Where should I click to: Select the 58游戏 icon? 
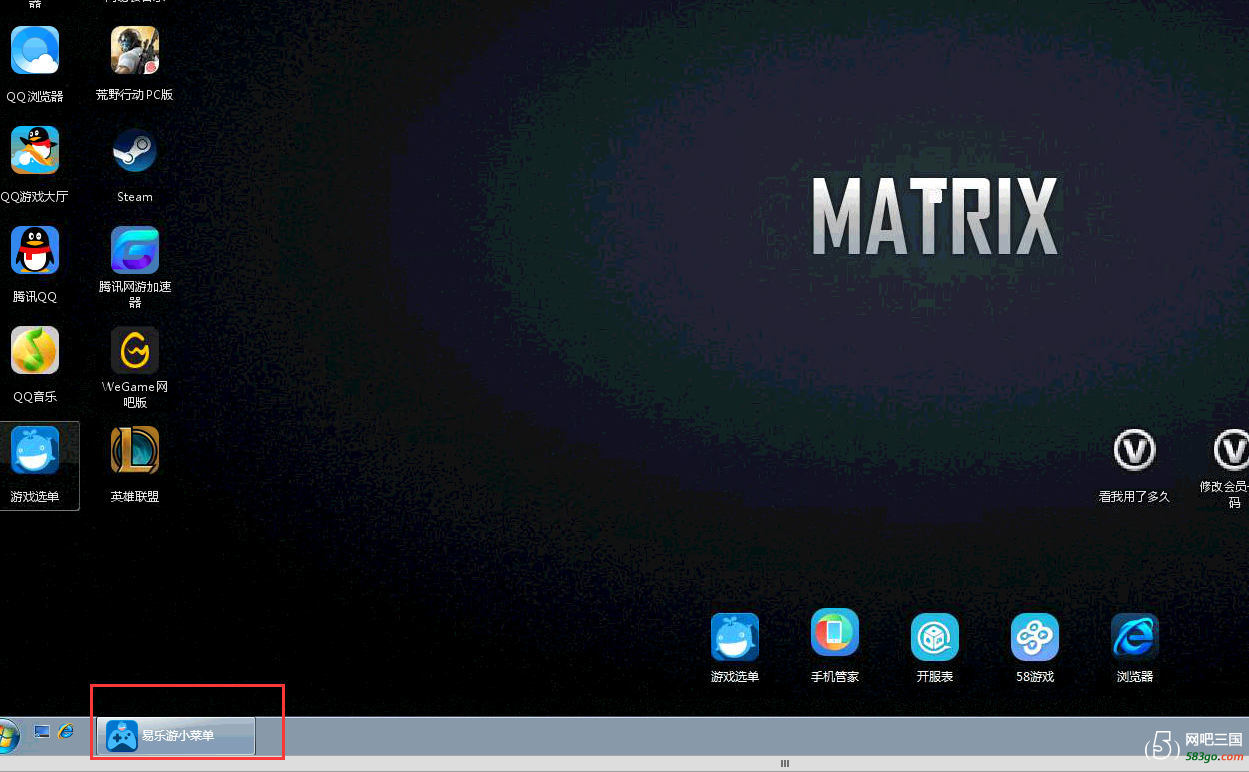pos(1035,637)
